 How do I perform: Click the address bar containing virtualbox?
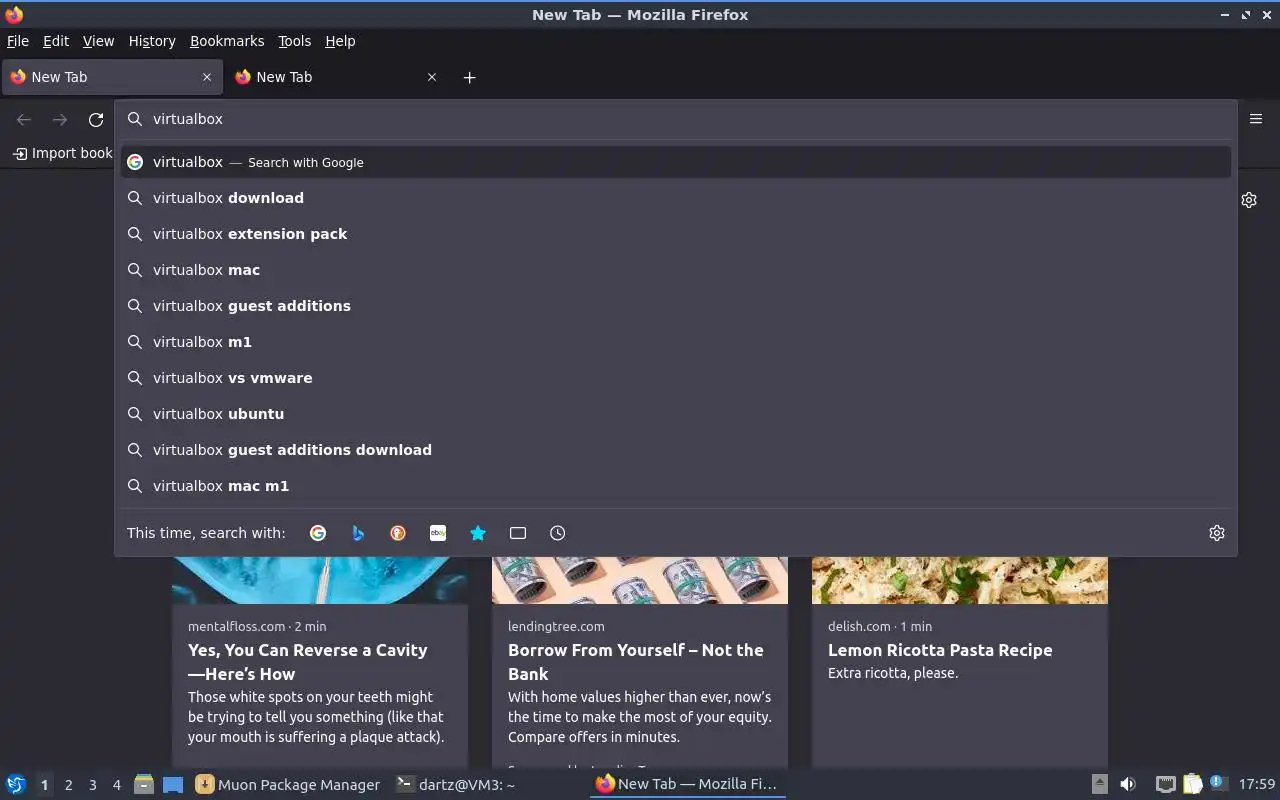tap(675, 119)
